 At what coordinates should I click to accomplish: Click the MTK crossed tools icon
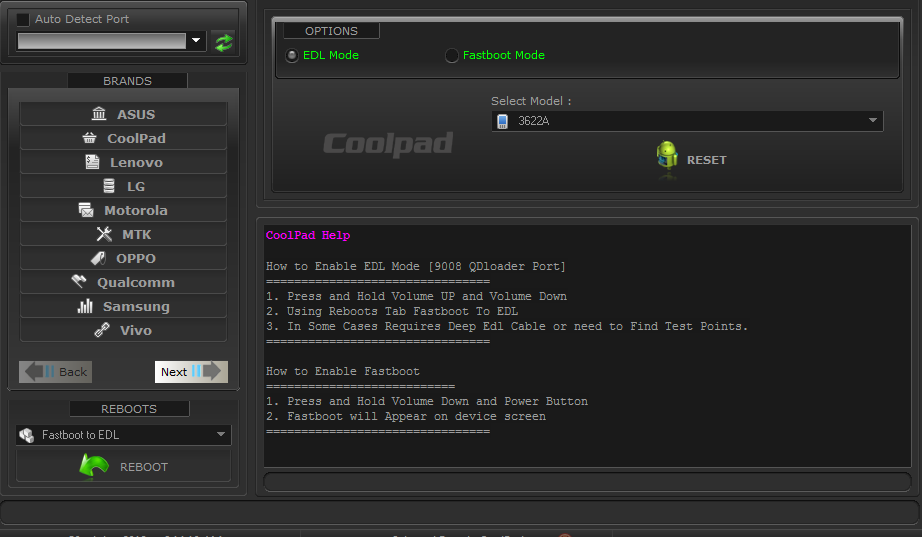pos(104,234)
